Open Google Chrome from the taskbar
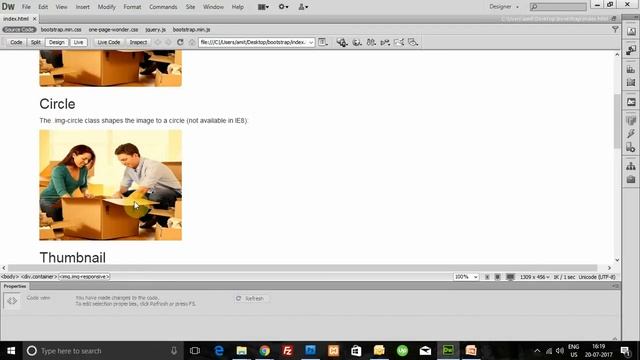This screenshot has height=360, width=640. [264, 351]
